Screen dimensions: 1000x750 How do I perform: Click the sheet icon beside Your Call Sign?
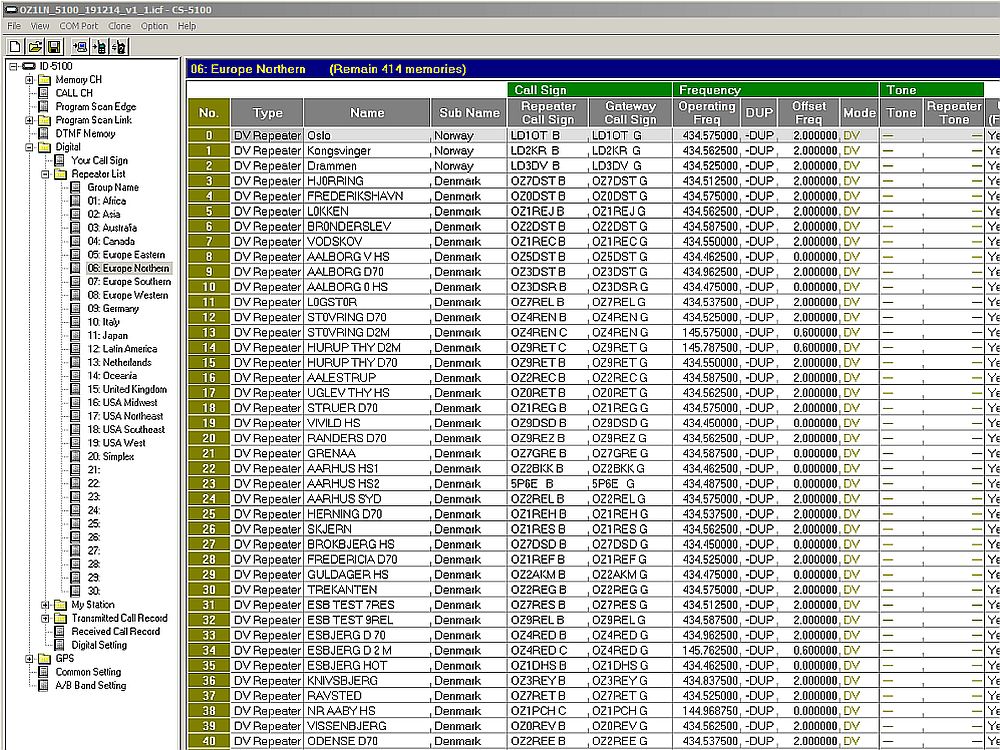click(x=60, y=160)
